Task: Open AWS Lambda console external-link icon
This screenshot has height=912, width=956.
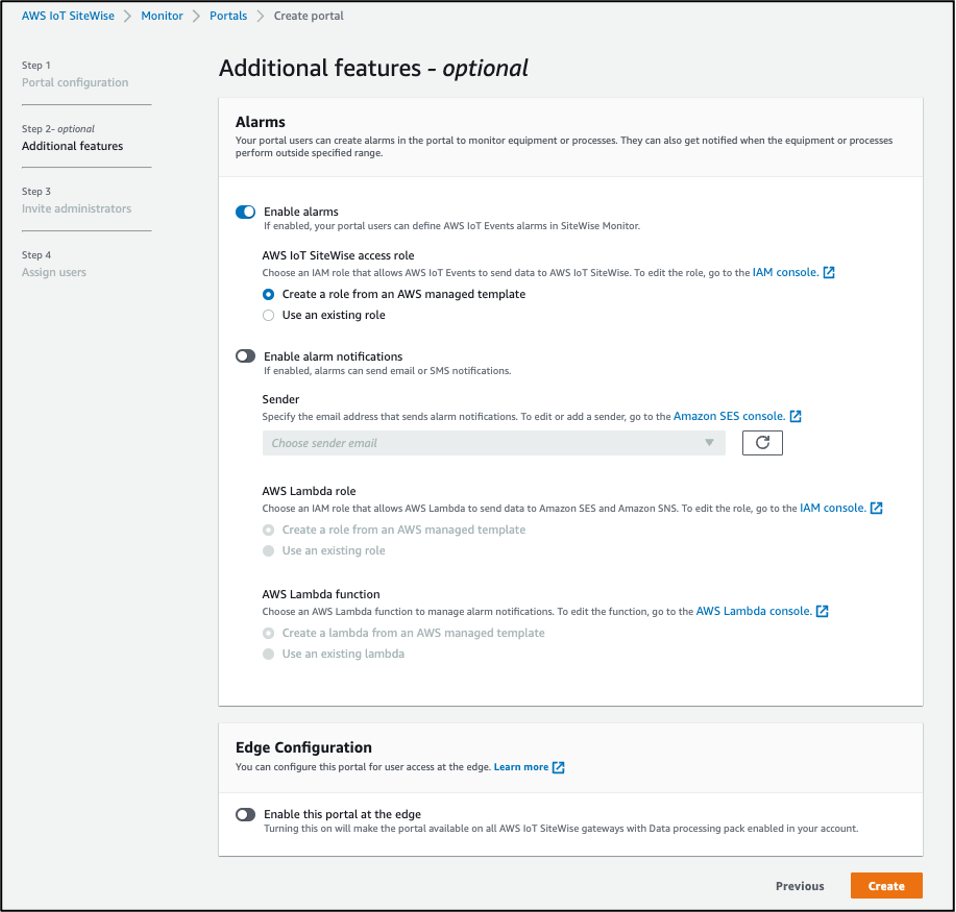Action: coord(821,610)
